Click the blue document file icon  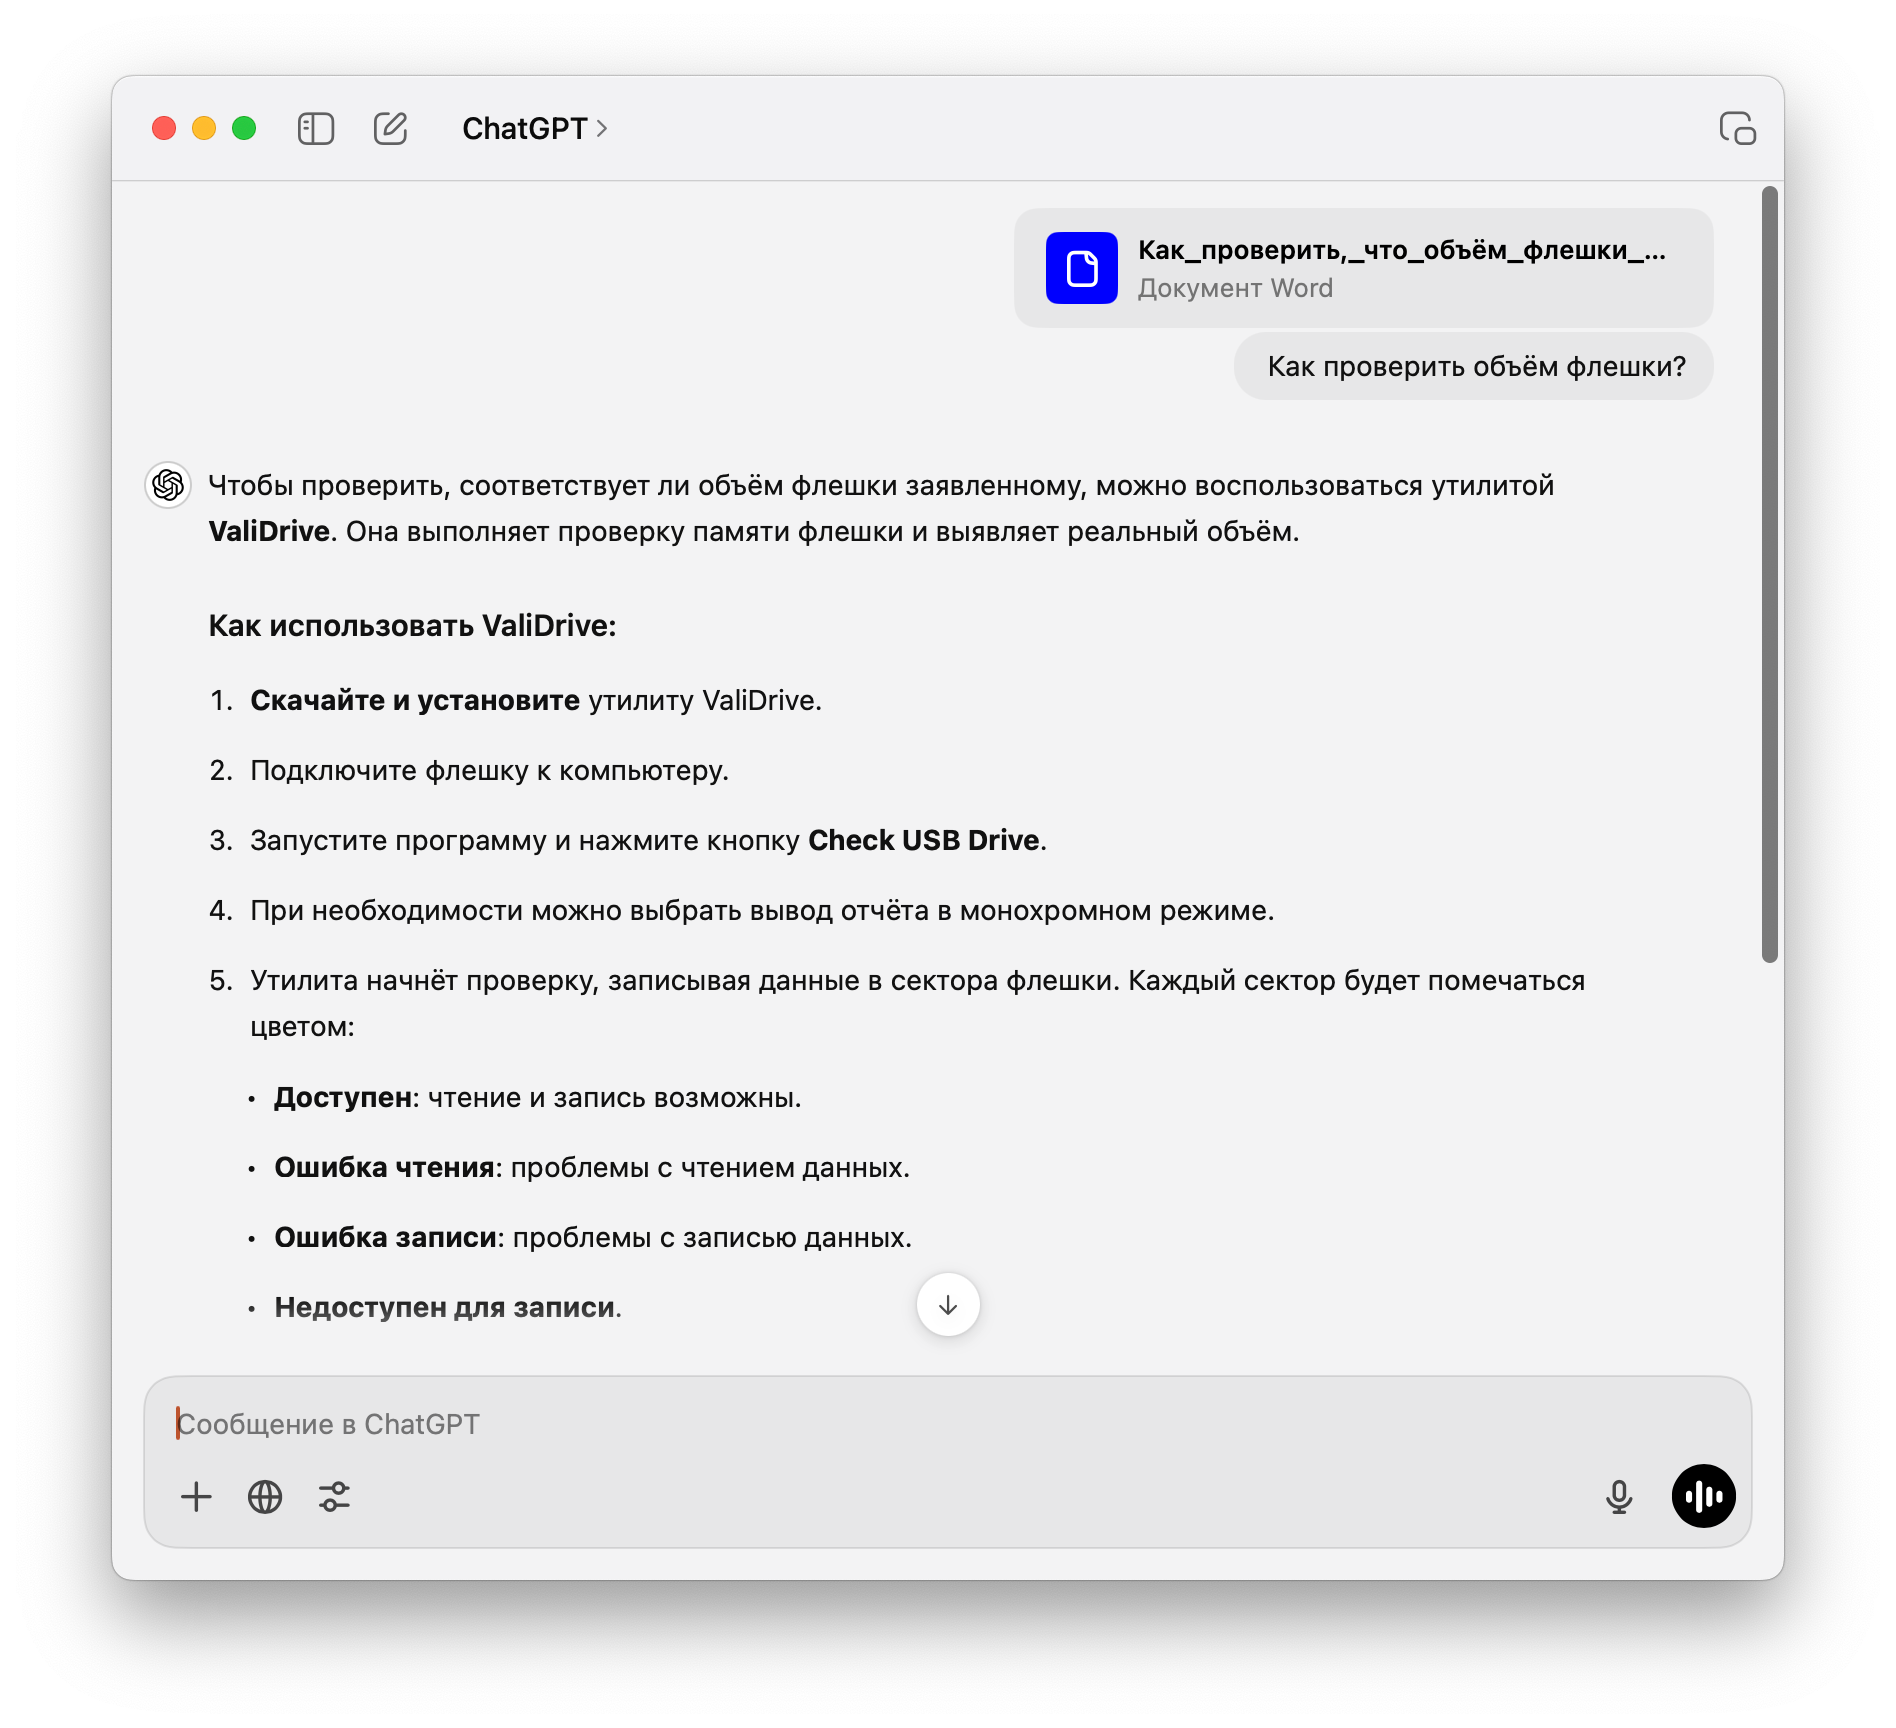1081,268
